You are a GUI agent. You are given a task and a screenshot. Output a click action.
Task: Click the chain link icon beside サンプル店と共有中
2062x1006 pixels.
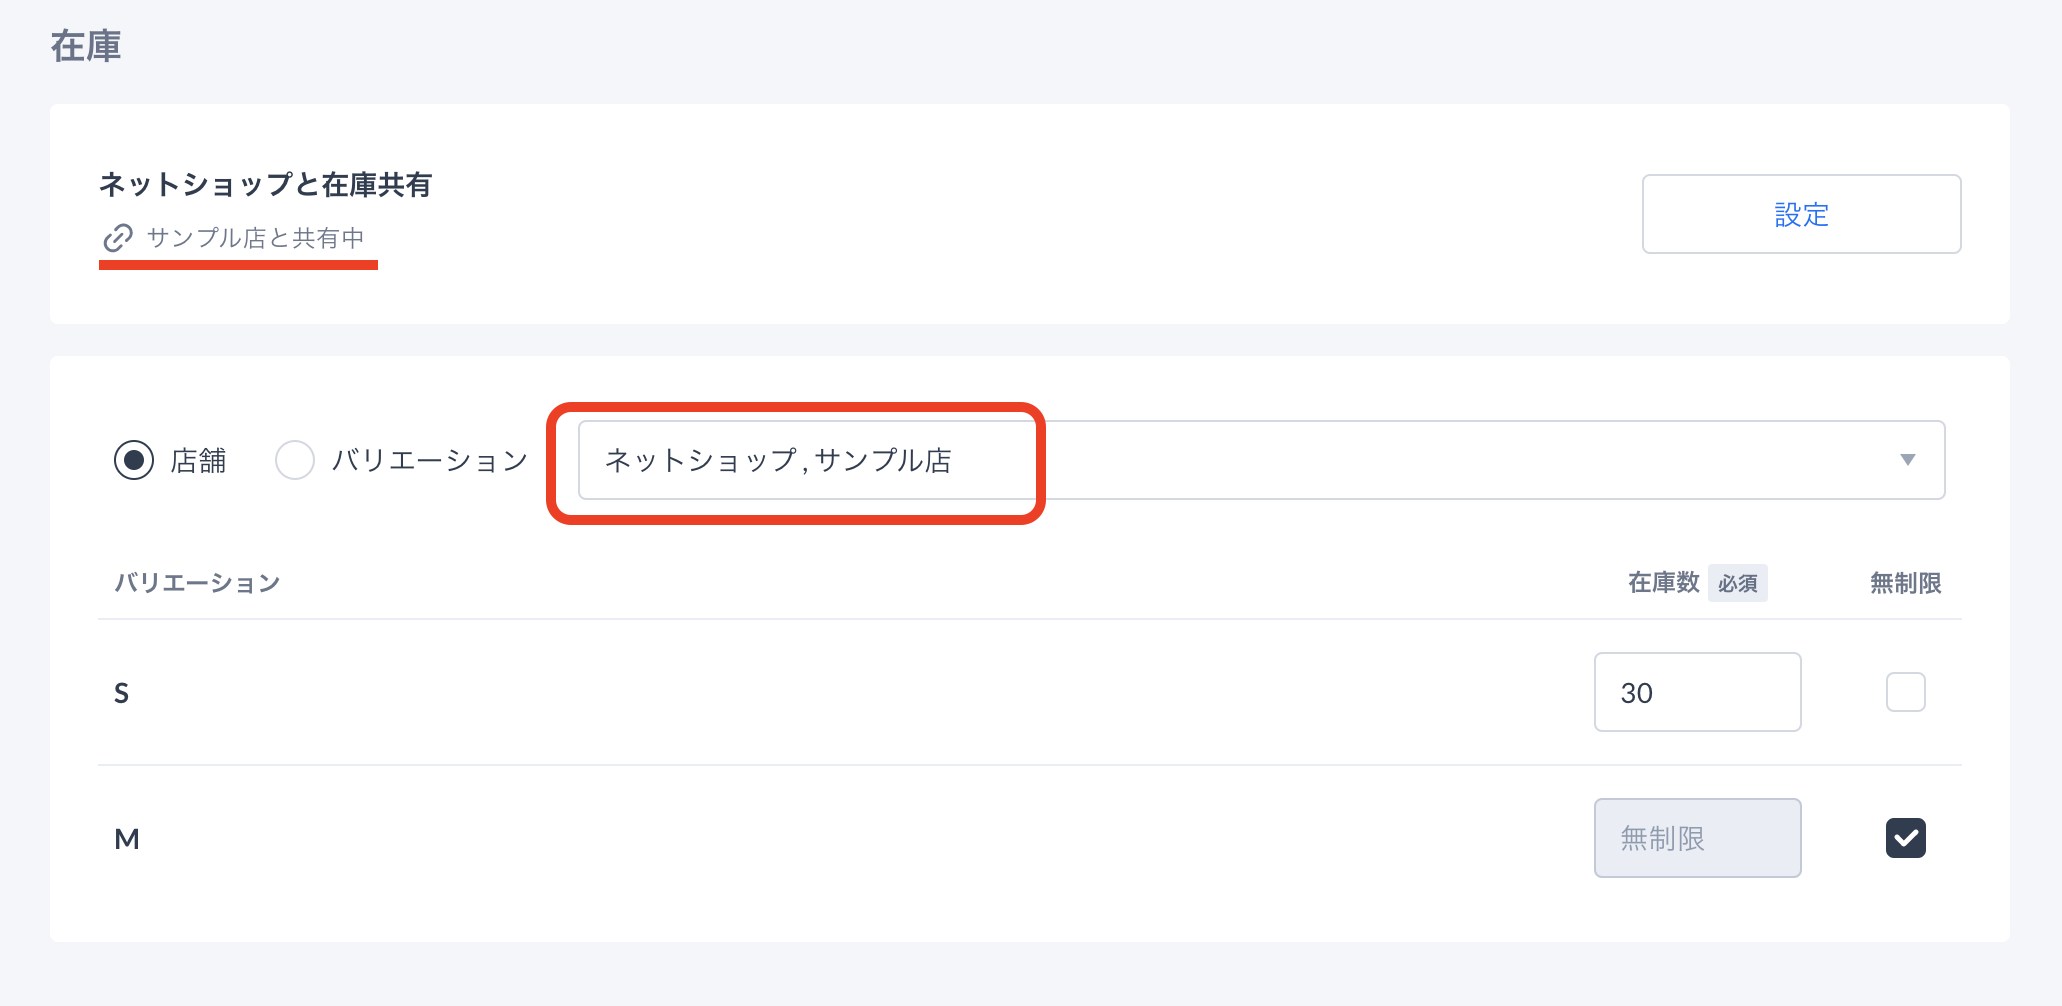[118, 238]
